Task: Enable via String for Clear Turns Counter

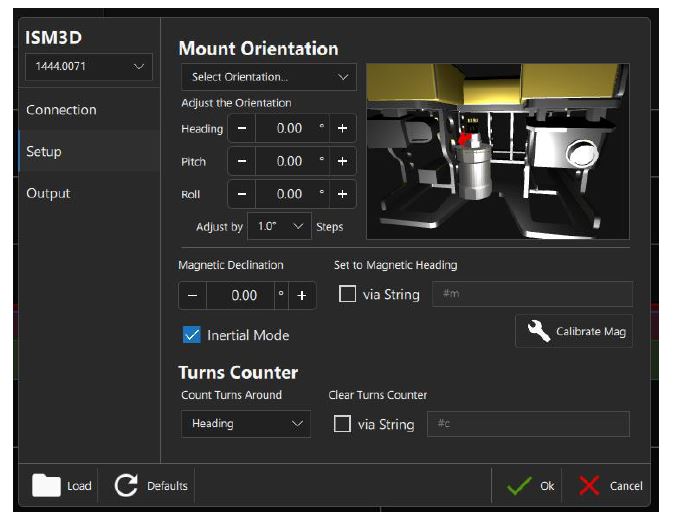Action: (342, 424)
